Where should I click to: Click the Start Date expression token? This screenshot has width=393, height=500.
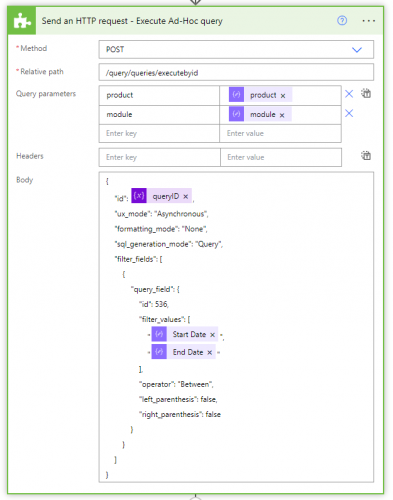[185, 334]
